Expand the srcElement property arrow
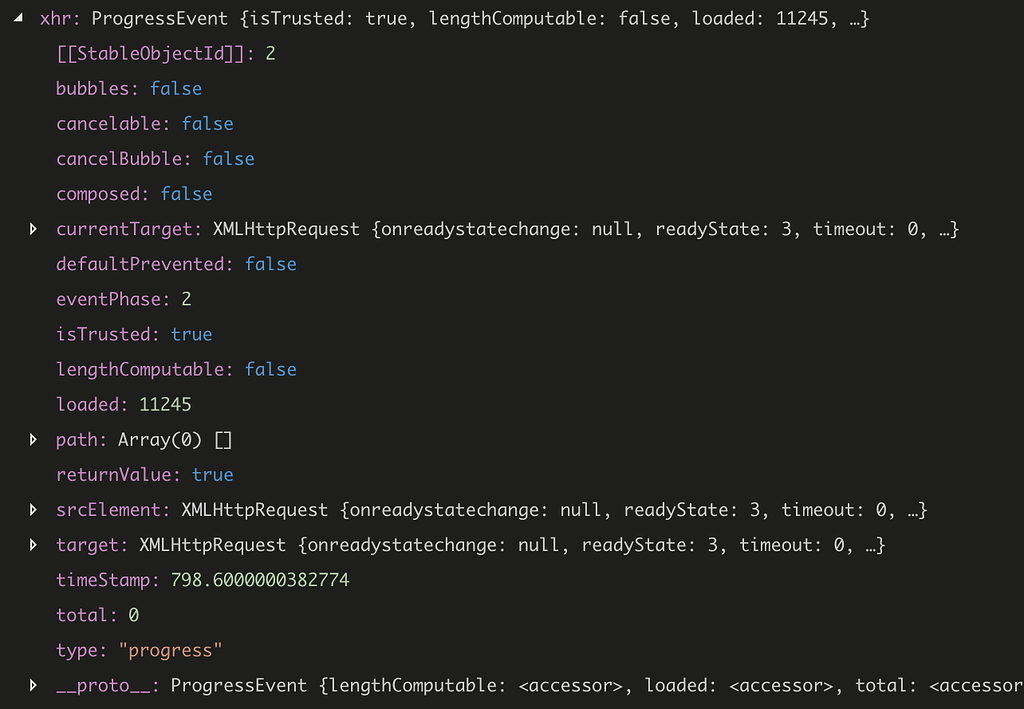This screenshot has width=1024, height=709. (x=34, y=510)
